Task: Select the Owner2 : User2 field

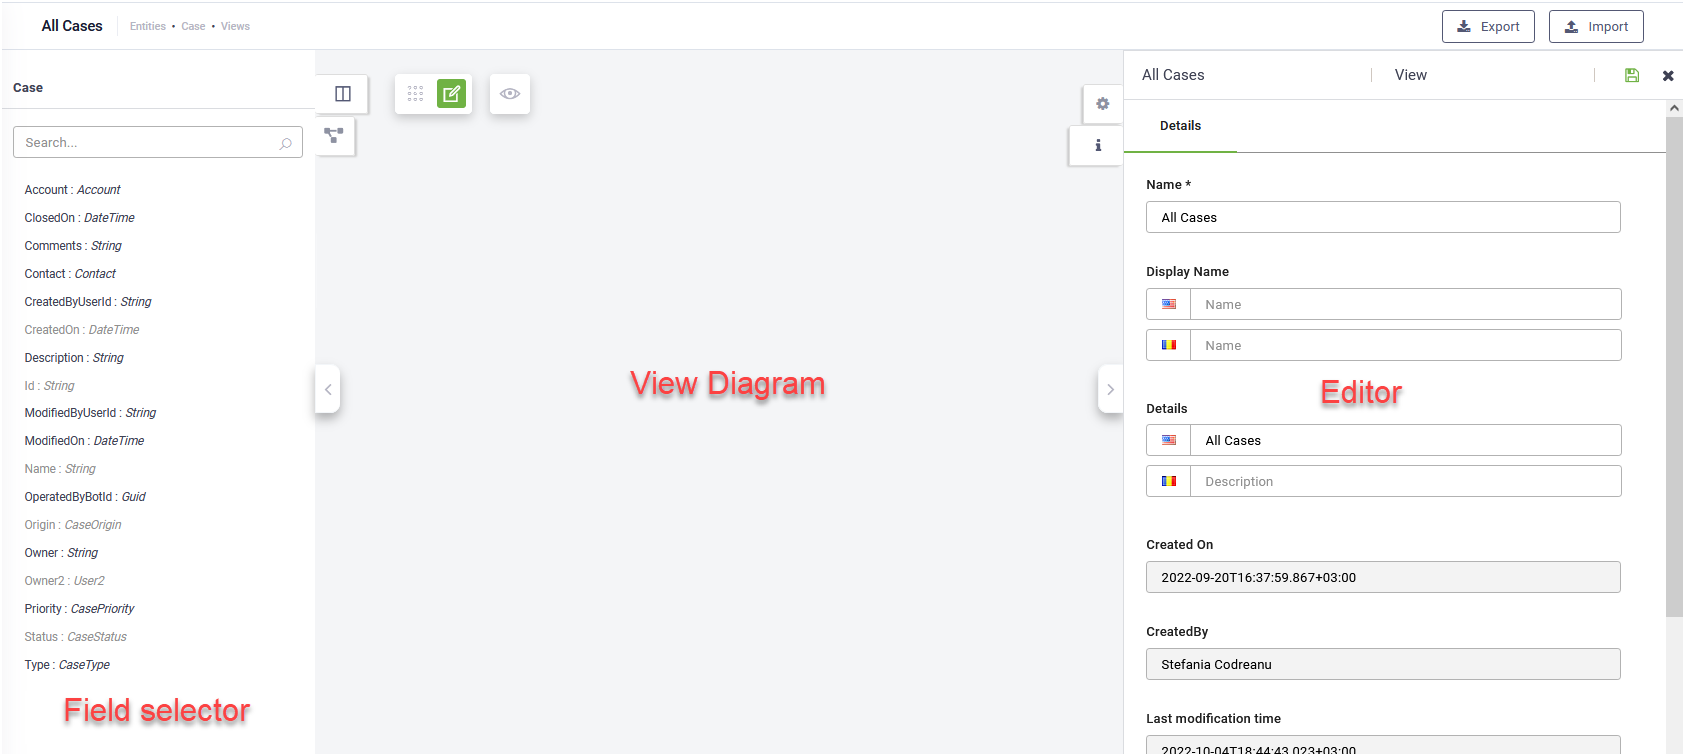Action: tap(64, 581)
